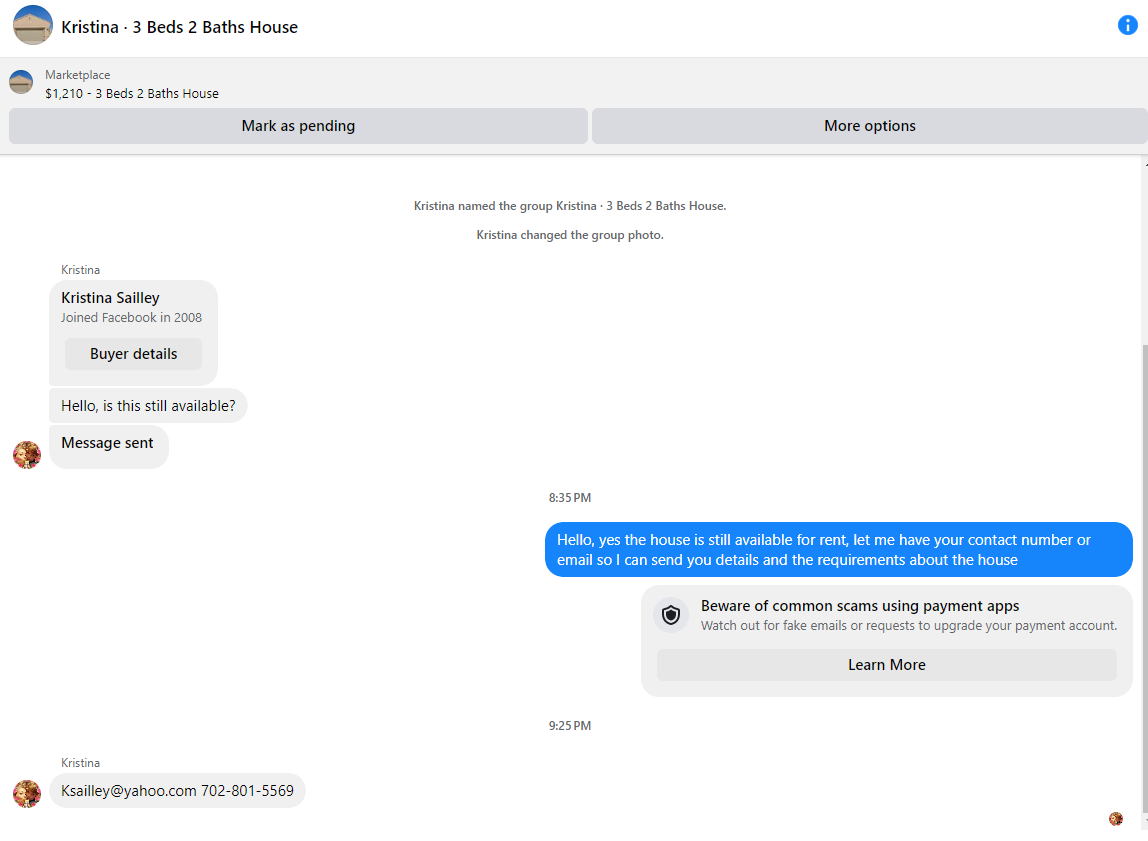Click the blue reply message bubble
Viewport: 1148px width, 841px height.
tap(838, 550)
